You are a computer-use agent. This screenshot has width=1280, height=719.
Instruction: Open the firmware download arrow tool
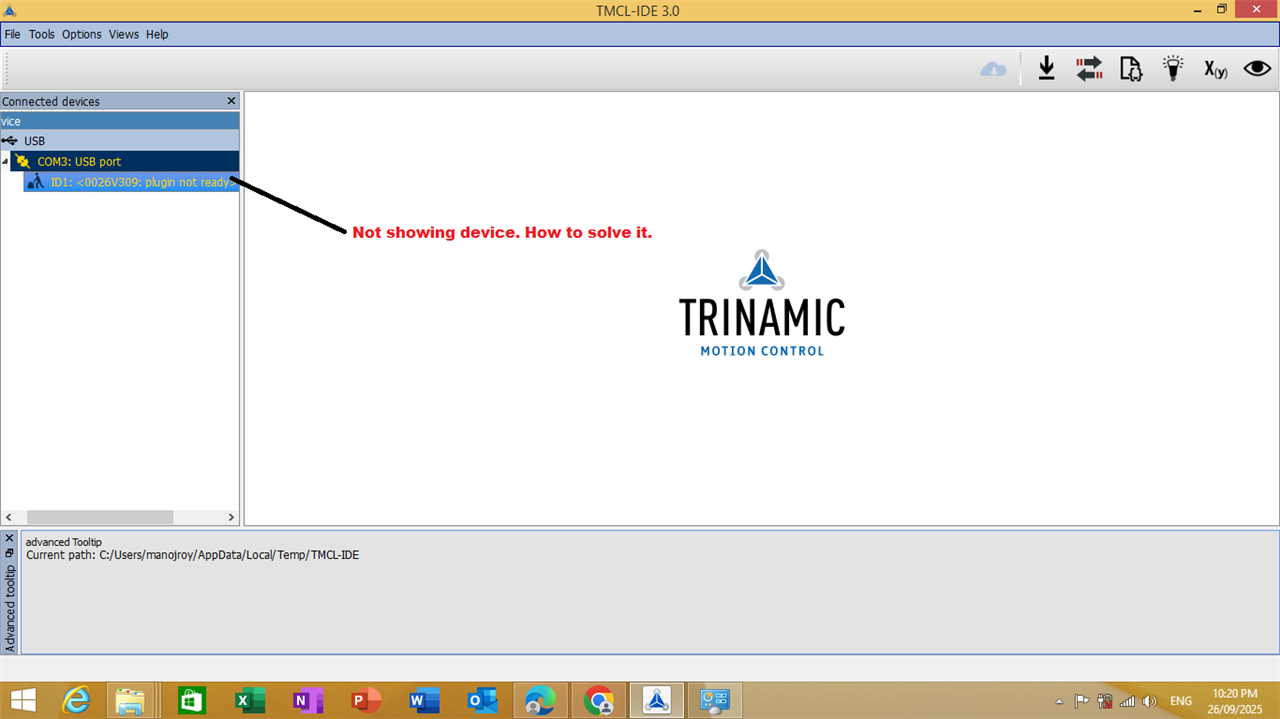coord(1046,68)
